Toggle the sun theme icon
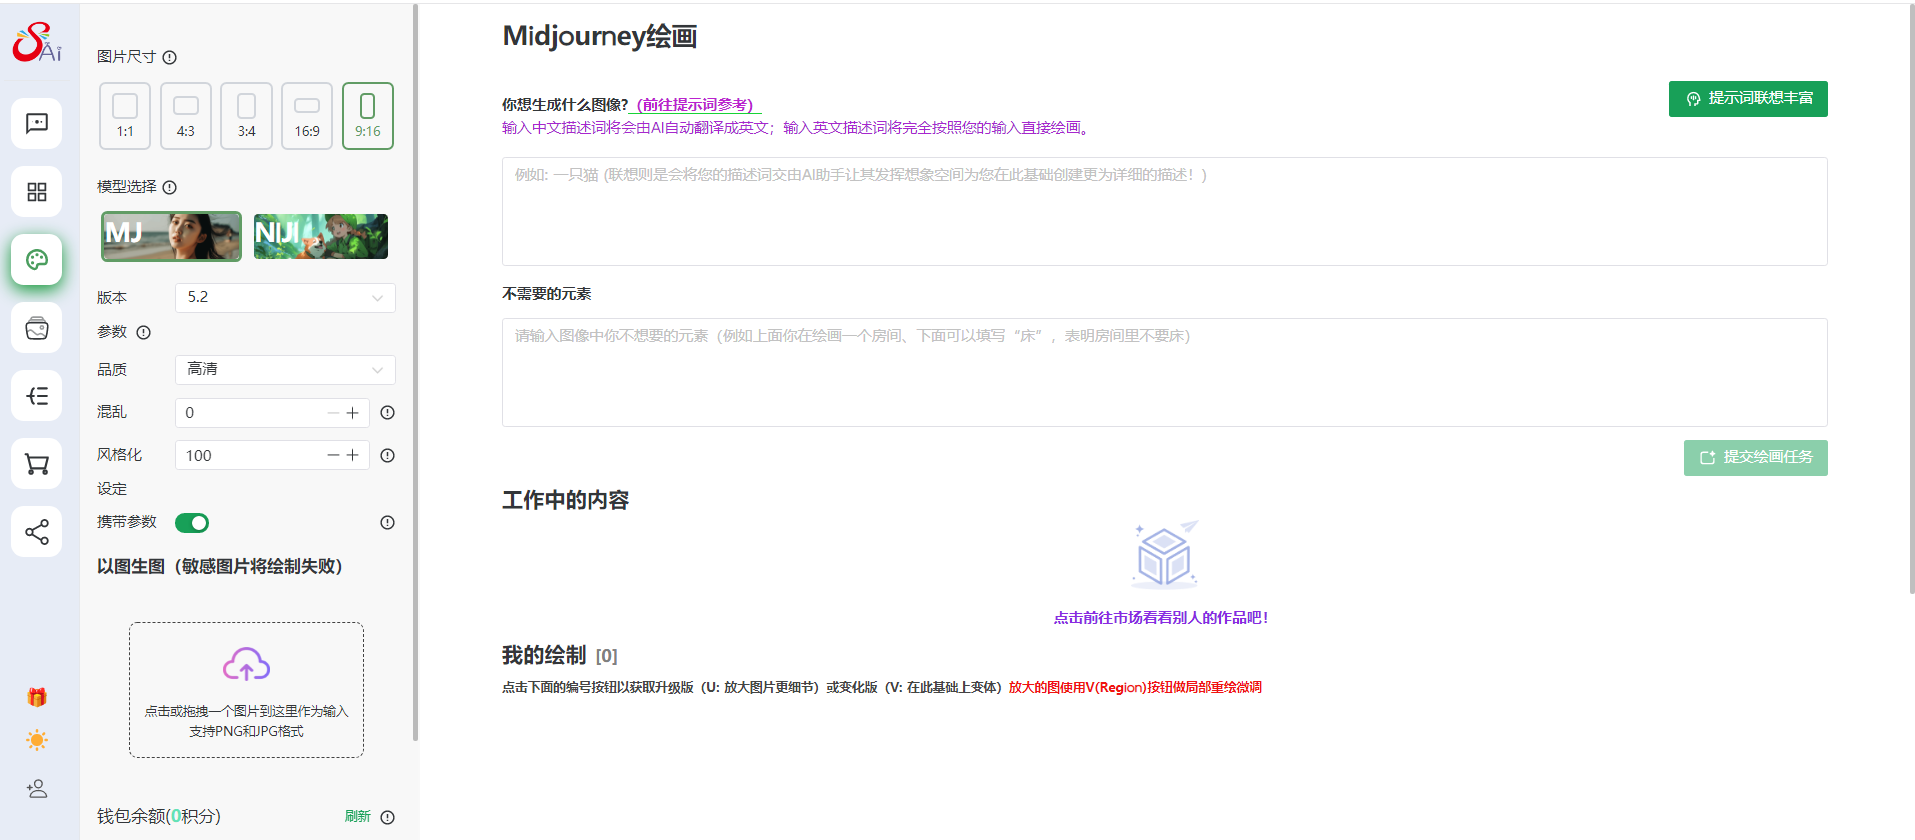1915x840 pixels. click(37, 740)
